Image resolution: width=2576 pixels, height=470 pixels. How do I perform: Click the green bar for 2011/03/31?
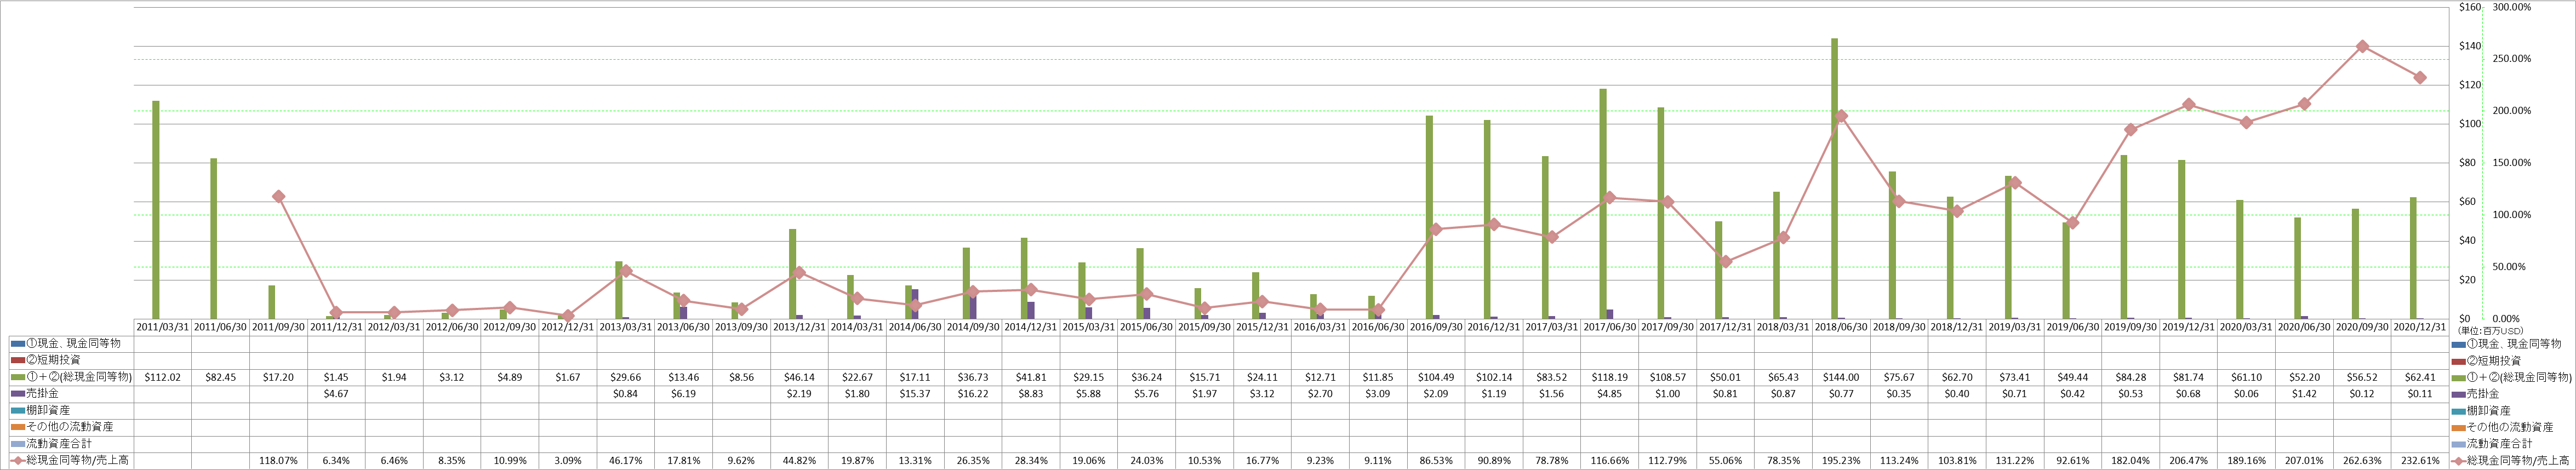point(156,210)
